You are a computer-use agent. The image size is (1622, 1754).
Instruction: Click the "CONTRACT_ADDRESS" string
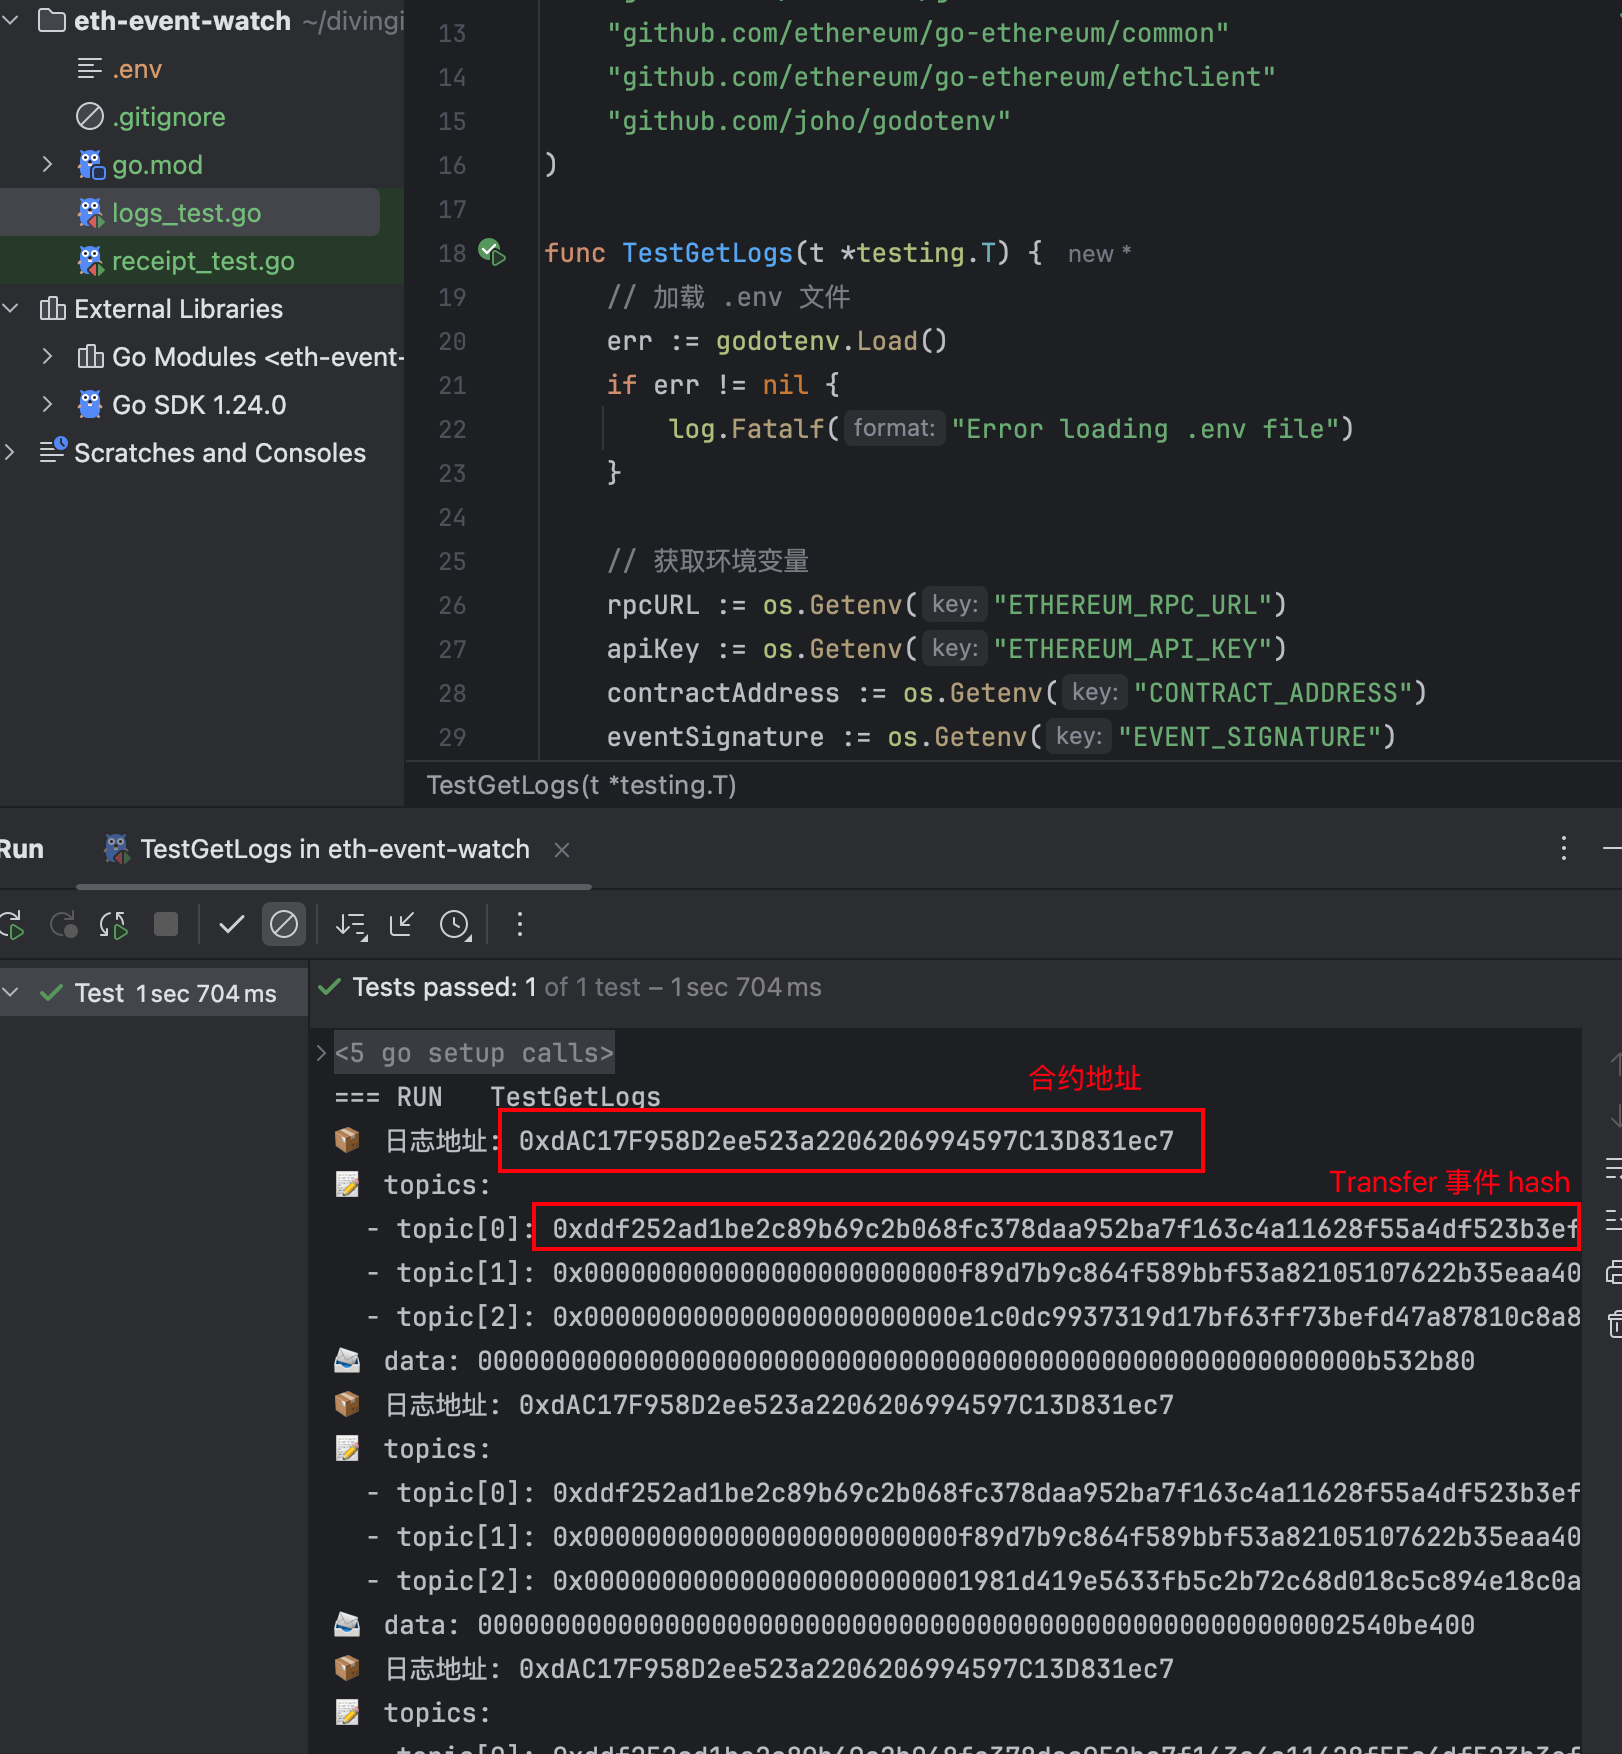click(1272, 693)
